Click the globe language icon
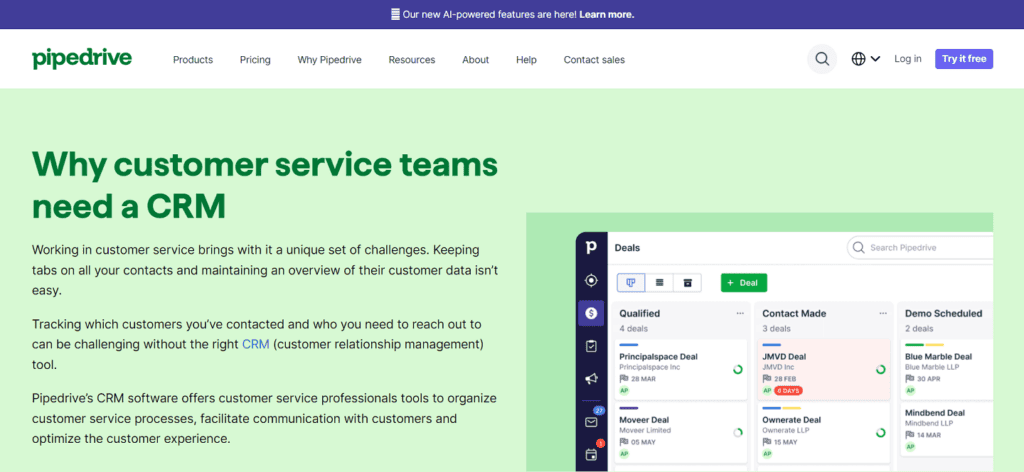This screenshot has height=472, width=1024. [x=858, y=59]
